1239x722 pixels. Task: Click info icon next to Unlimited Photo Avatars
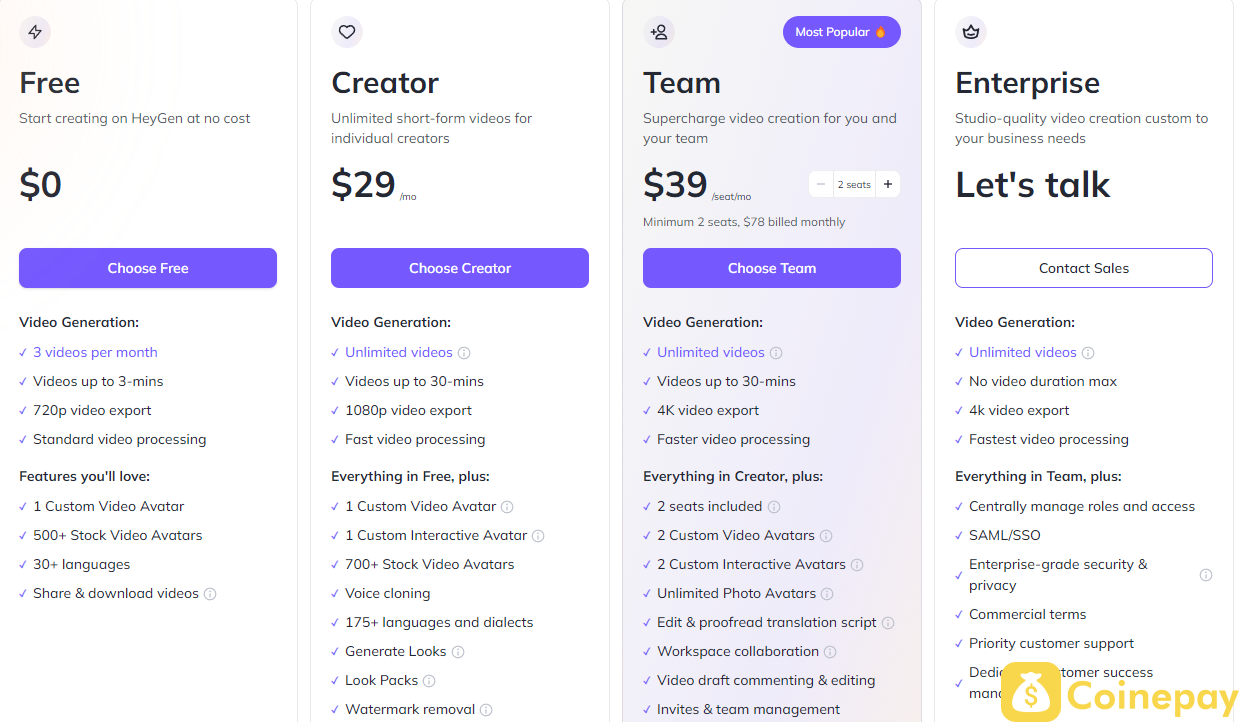[x=827, y=594]
